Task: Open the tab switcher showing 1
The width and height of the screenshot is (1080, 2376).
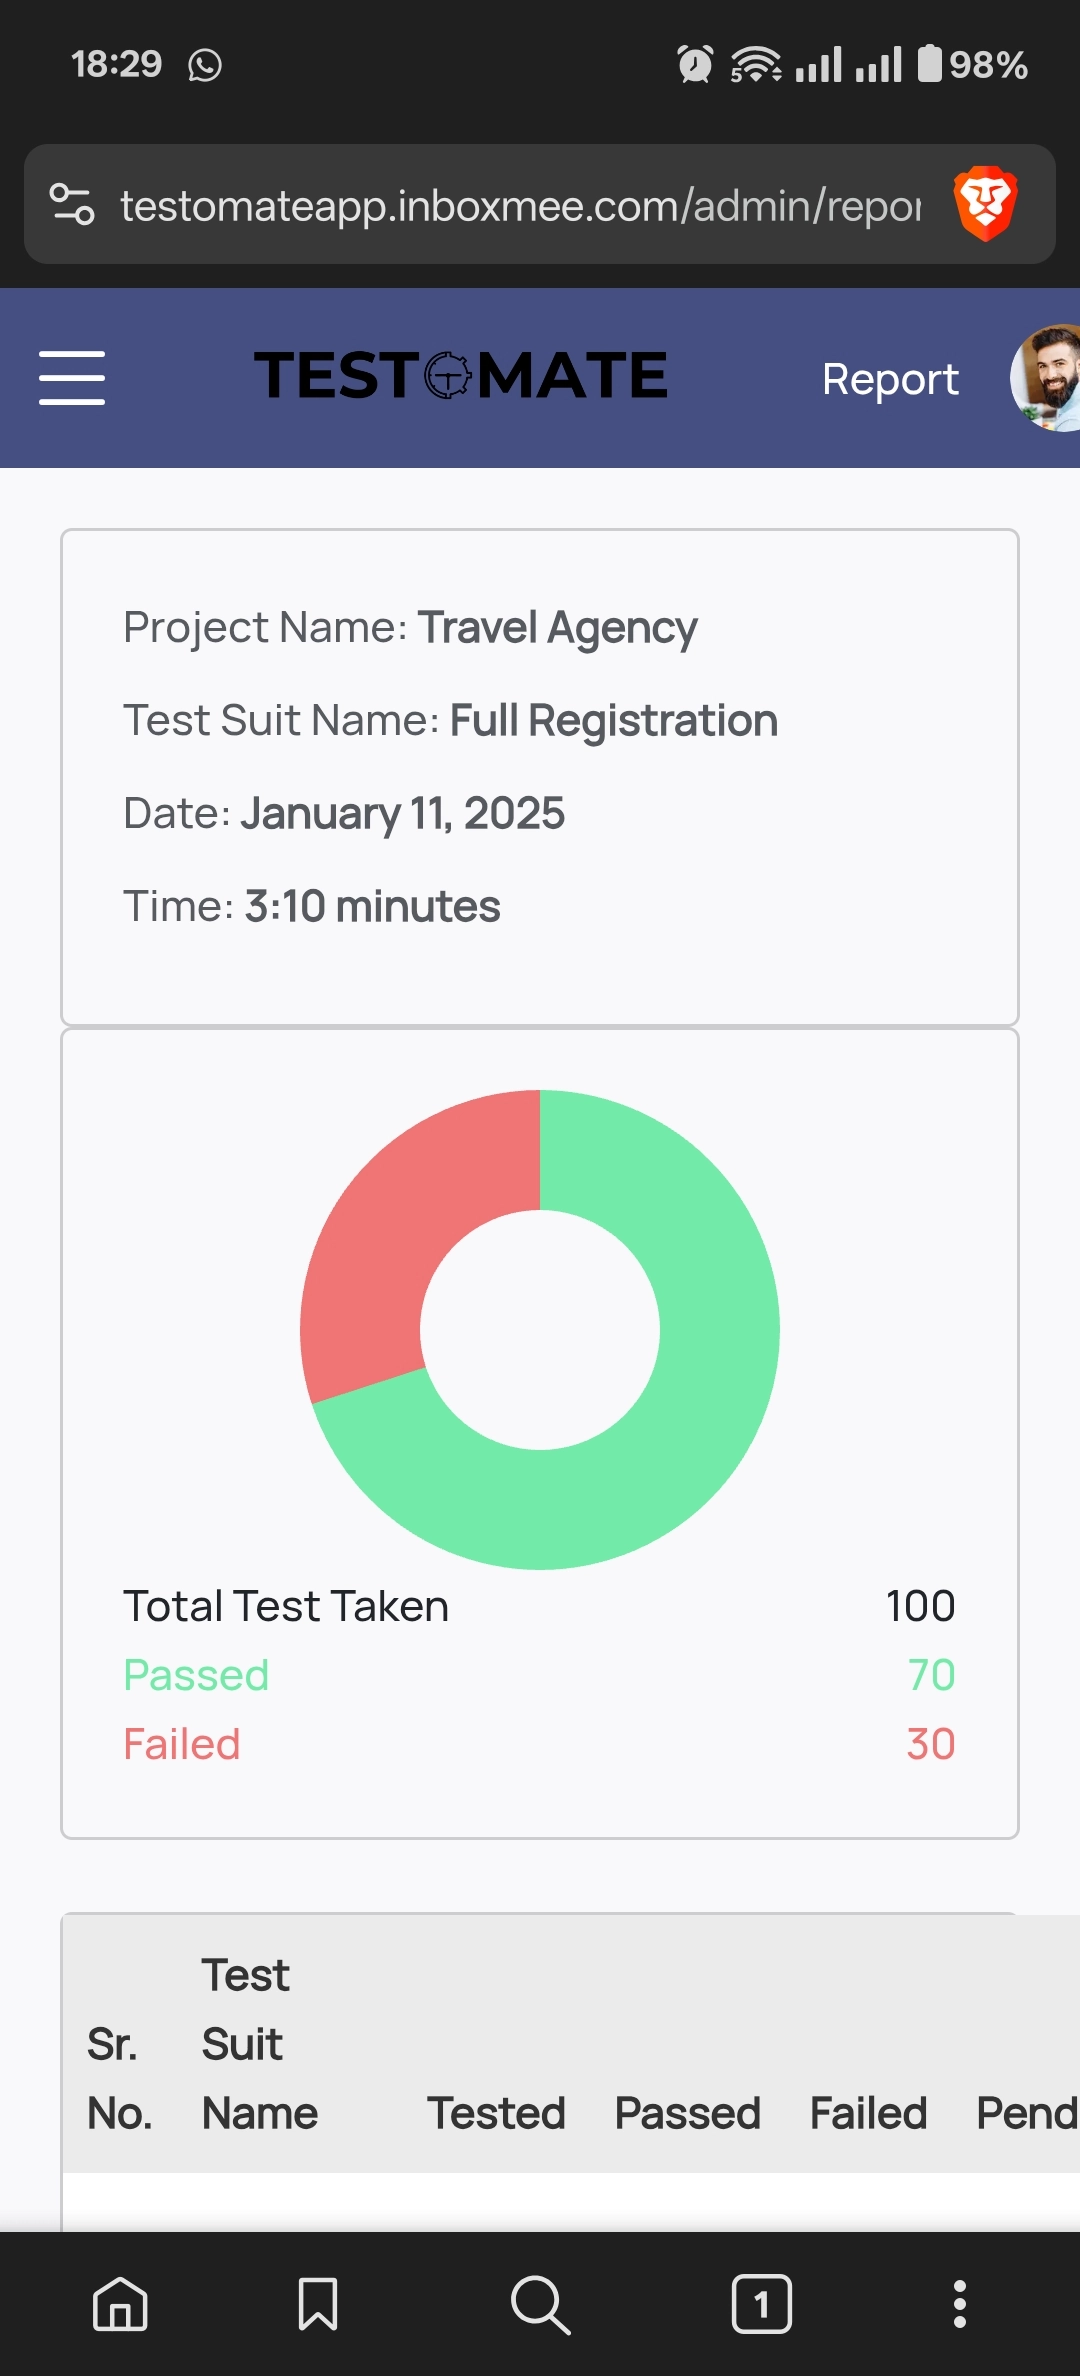Action: pos(761,2304)
